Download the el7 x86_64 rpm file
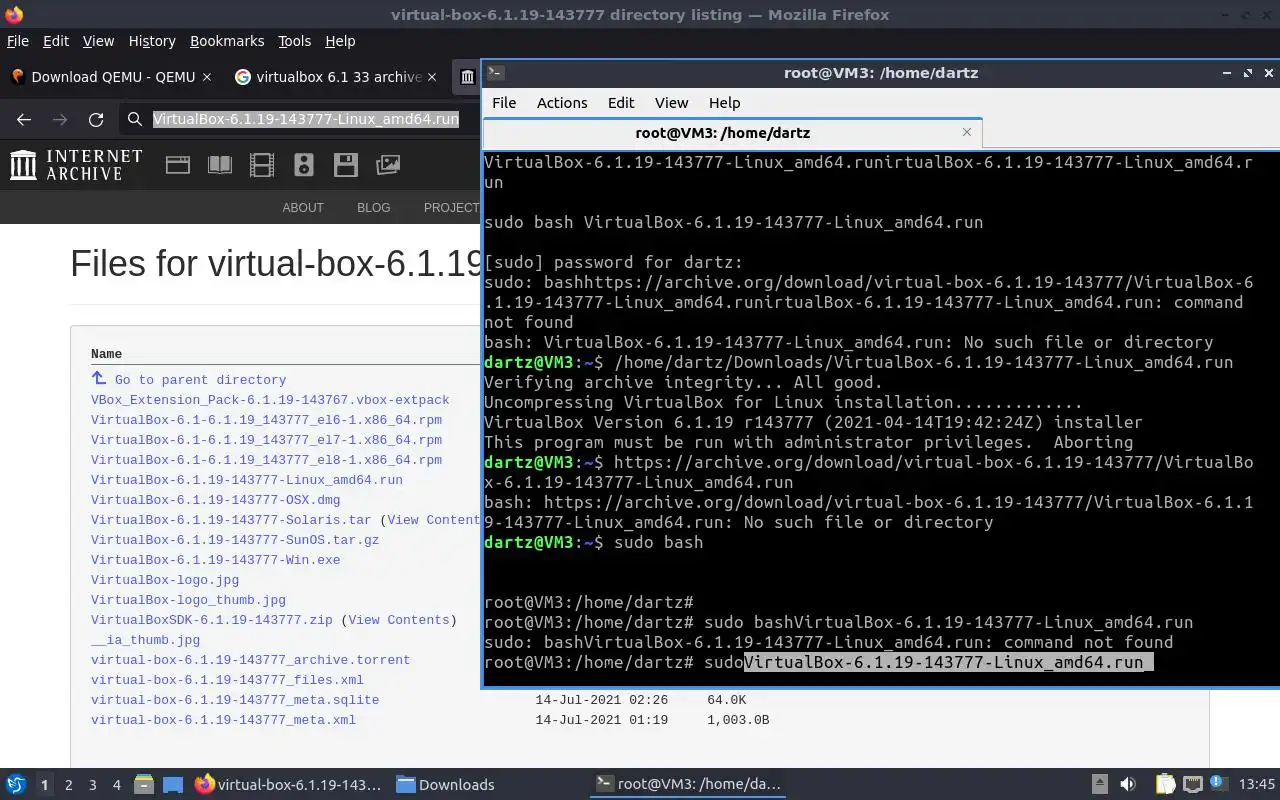1280x800 pixels. [x=266, y=440]
